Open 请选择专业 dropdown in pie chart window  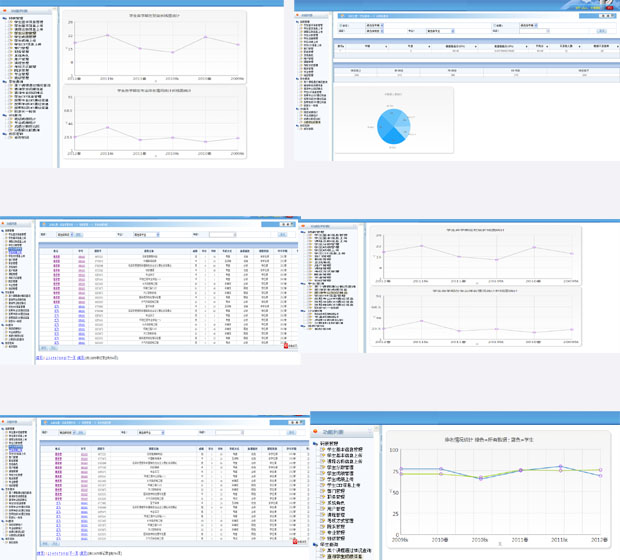440,31
